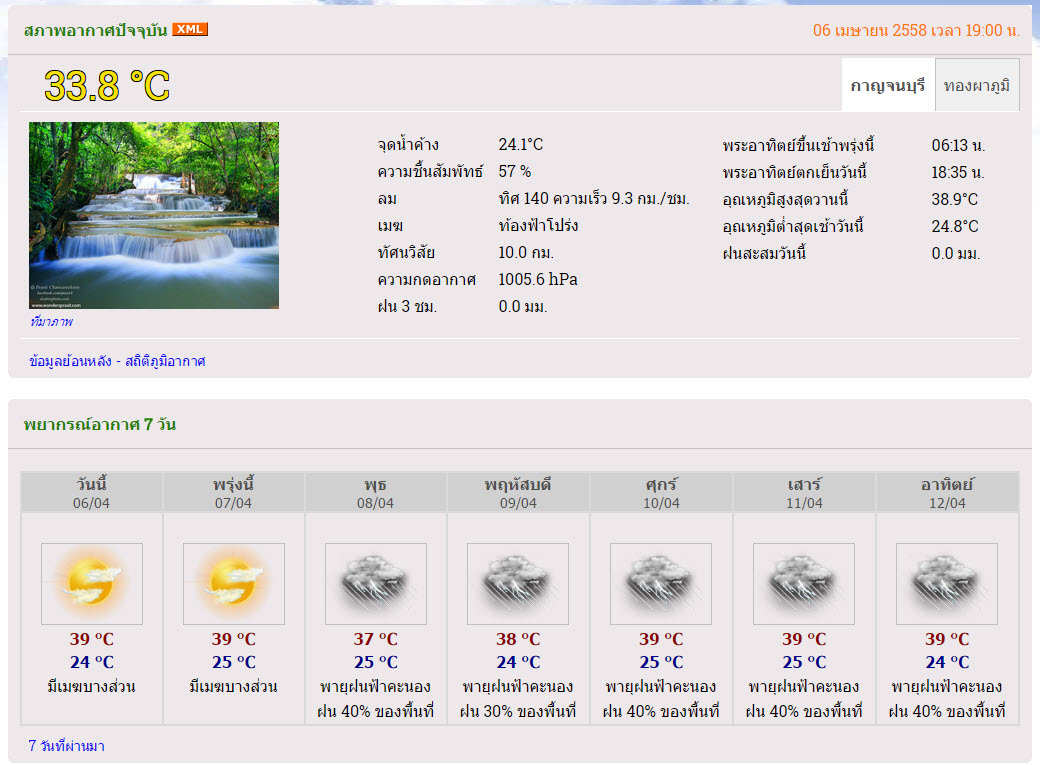Select the อาทิตย์ 12/04 column header
The height and width of the screenshot is (765, 1040).
(946, 492)
